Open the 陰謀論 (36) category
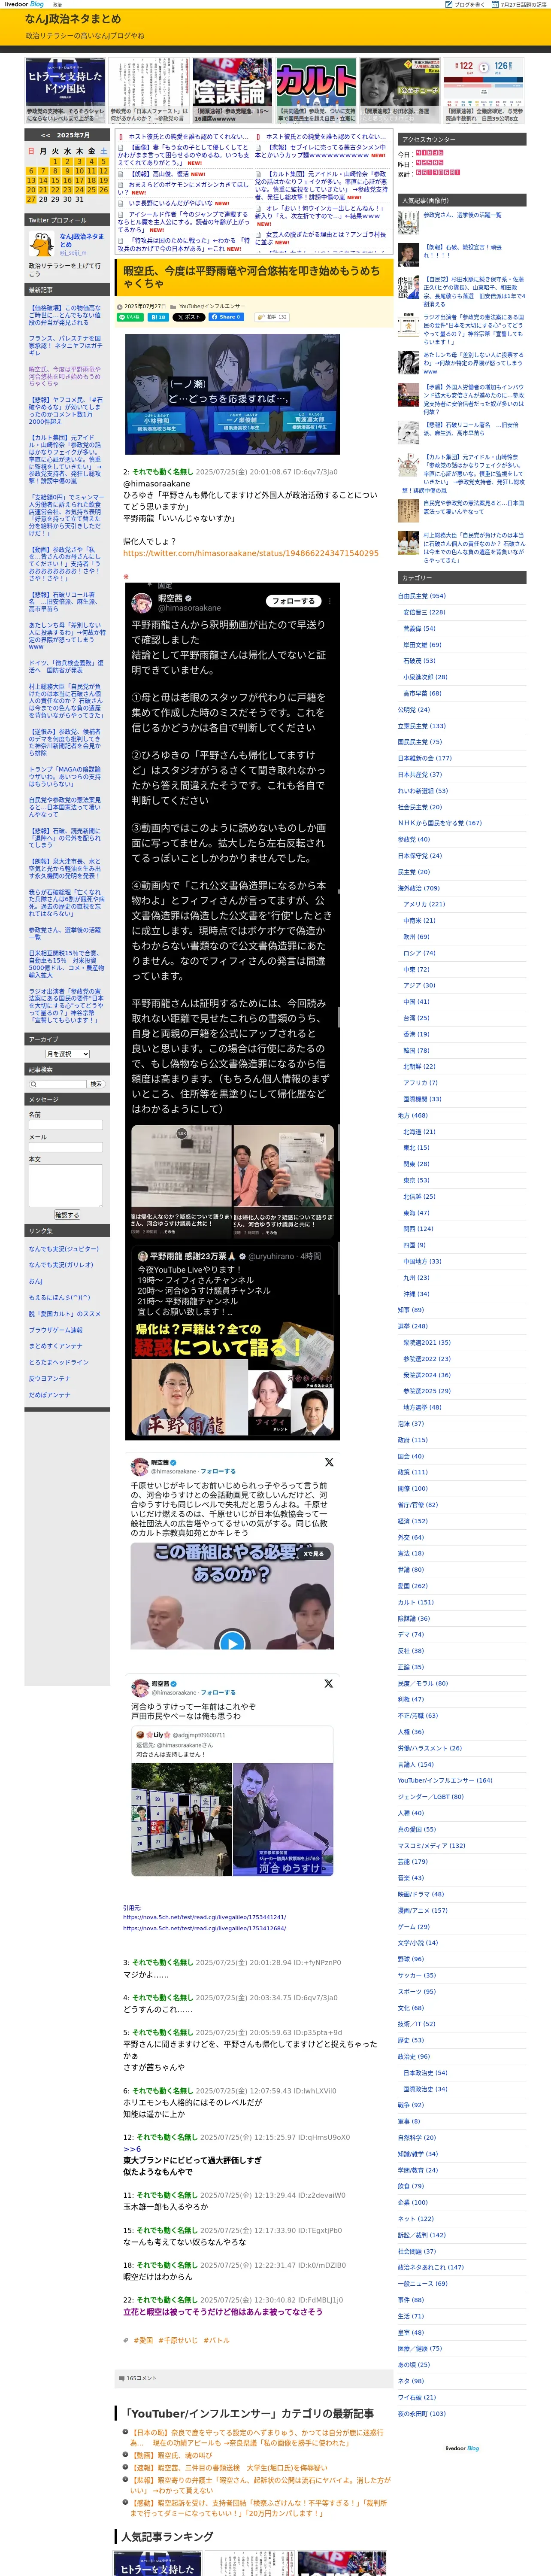Viewport: 551px width, 2576px height. 414,1618
